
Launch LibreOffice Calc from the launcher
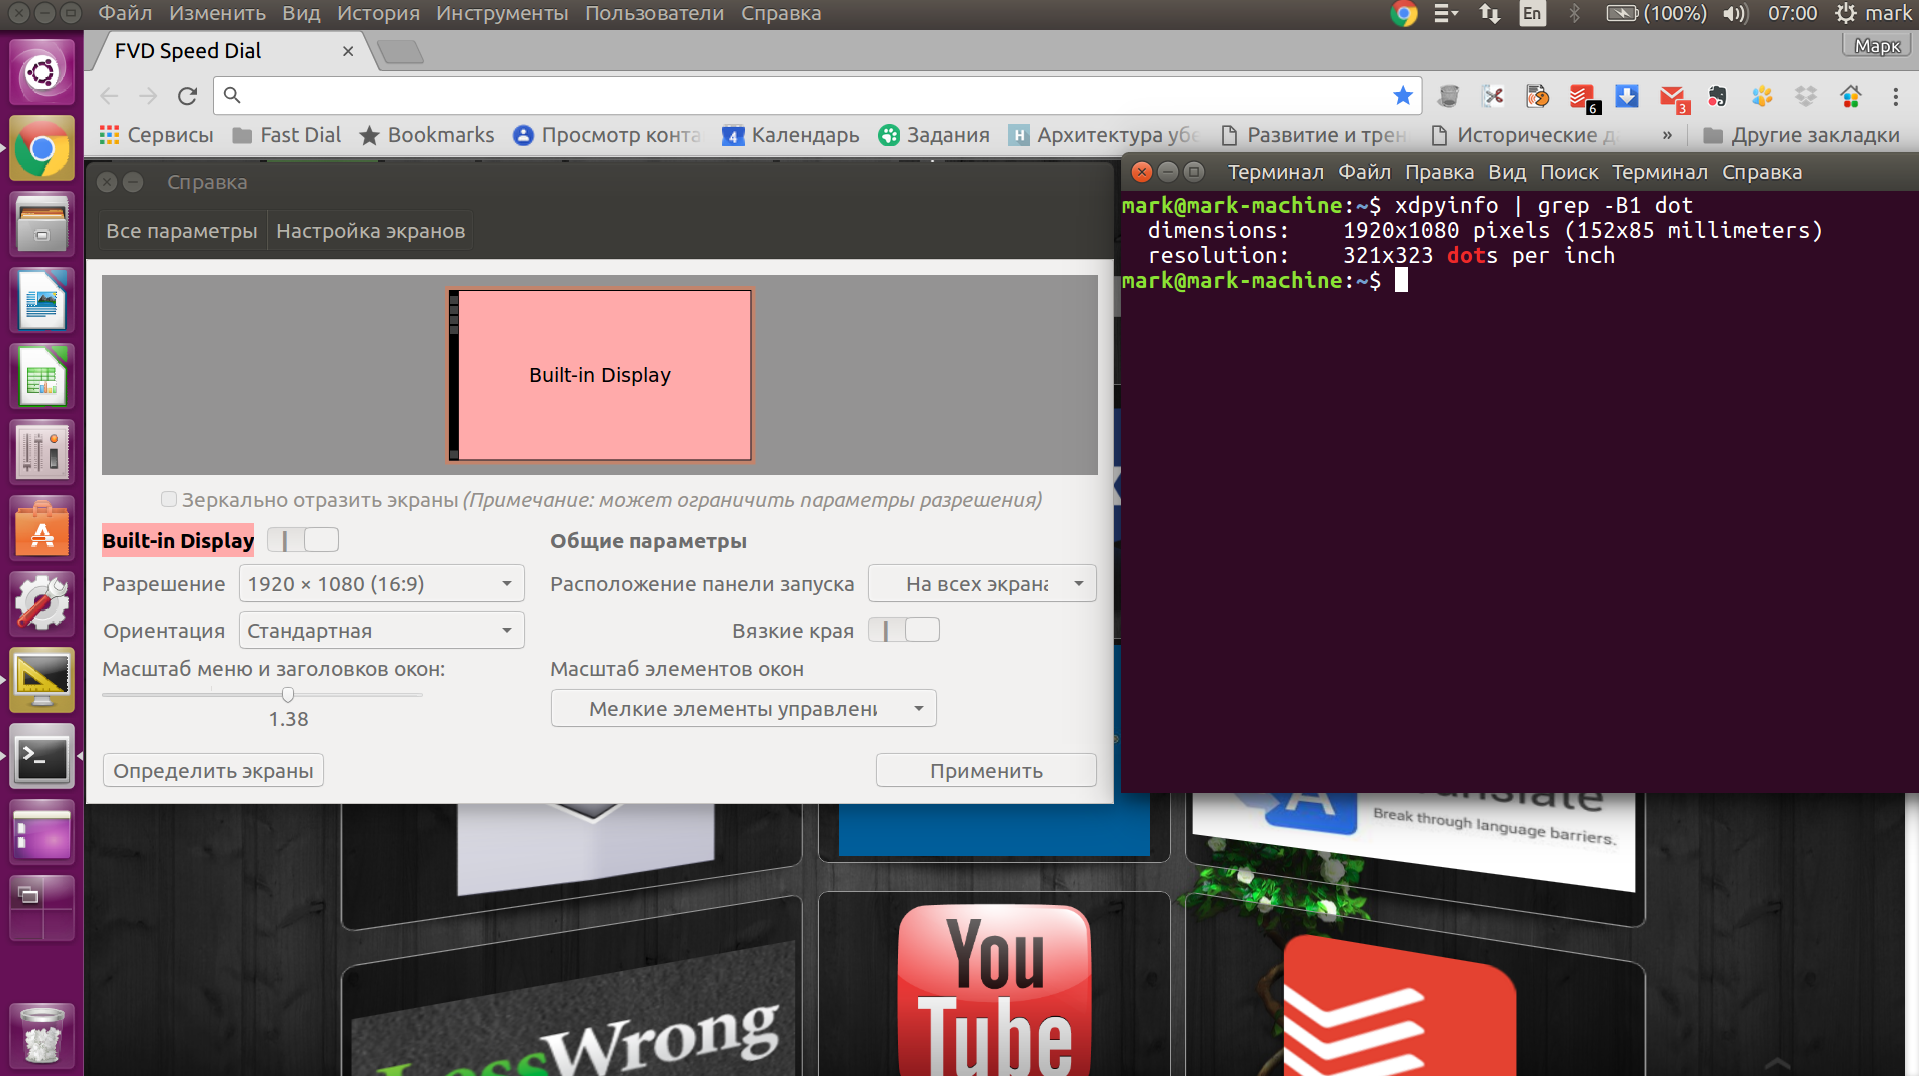click(x=42, y=377)
